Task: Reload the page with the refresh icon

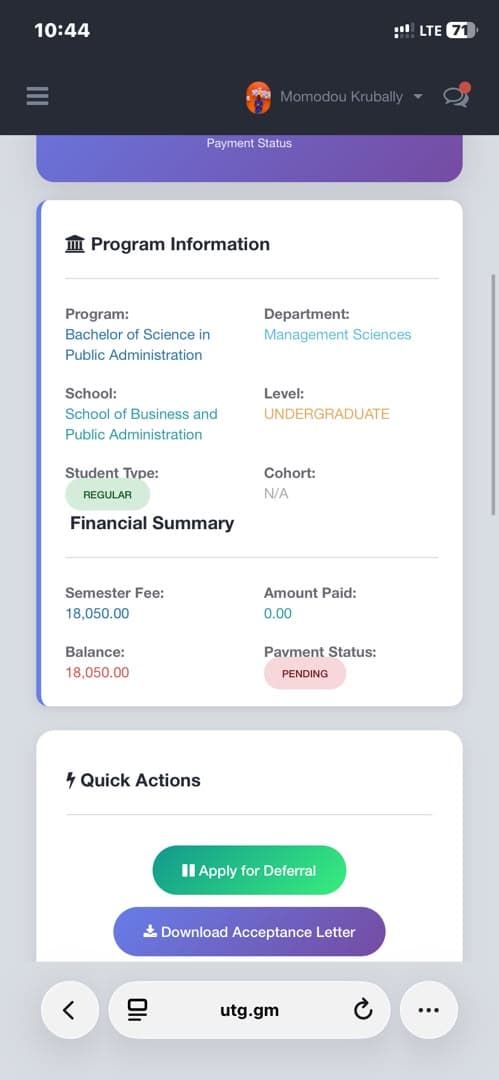Action: tap(363, 1010)
